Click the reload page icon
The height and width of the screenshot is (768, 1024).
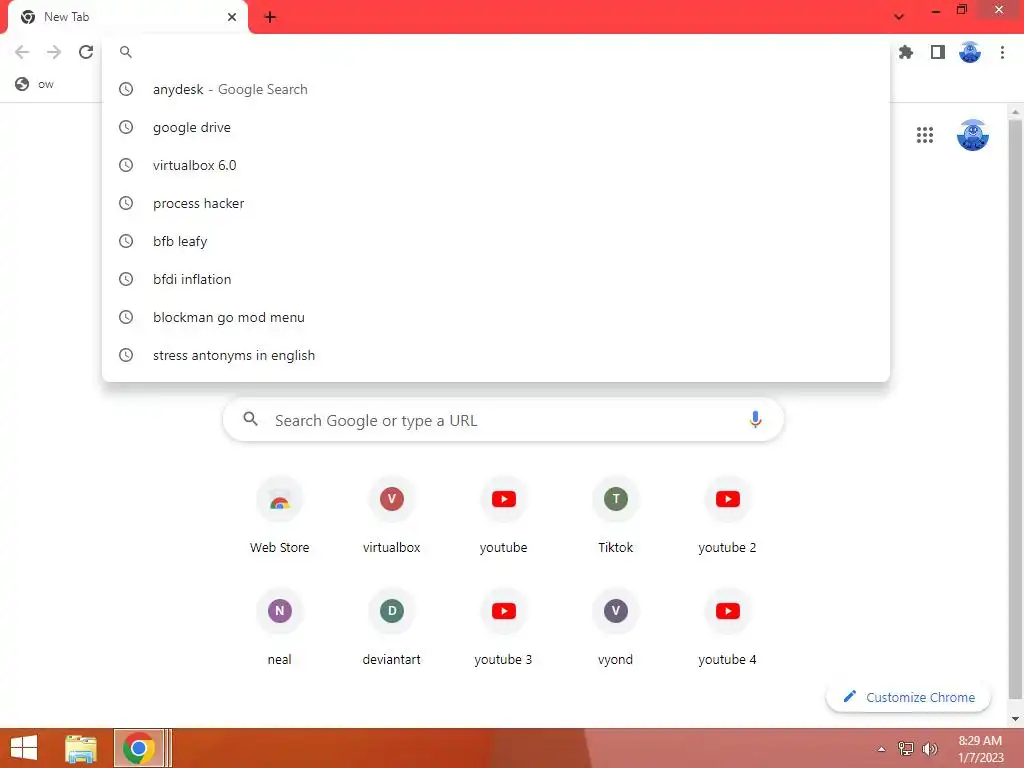(x=86, y=52)
